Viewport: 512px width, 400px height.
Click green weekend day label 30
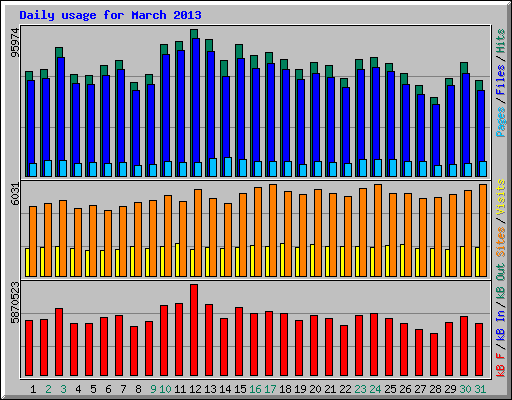coord(465,389)
